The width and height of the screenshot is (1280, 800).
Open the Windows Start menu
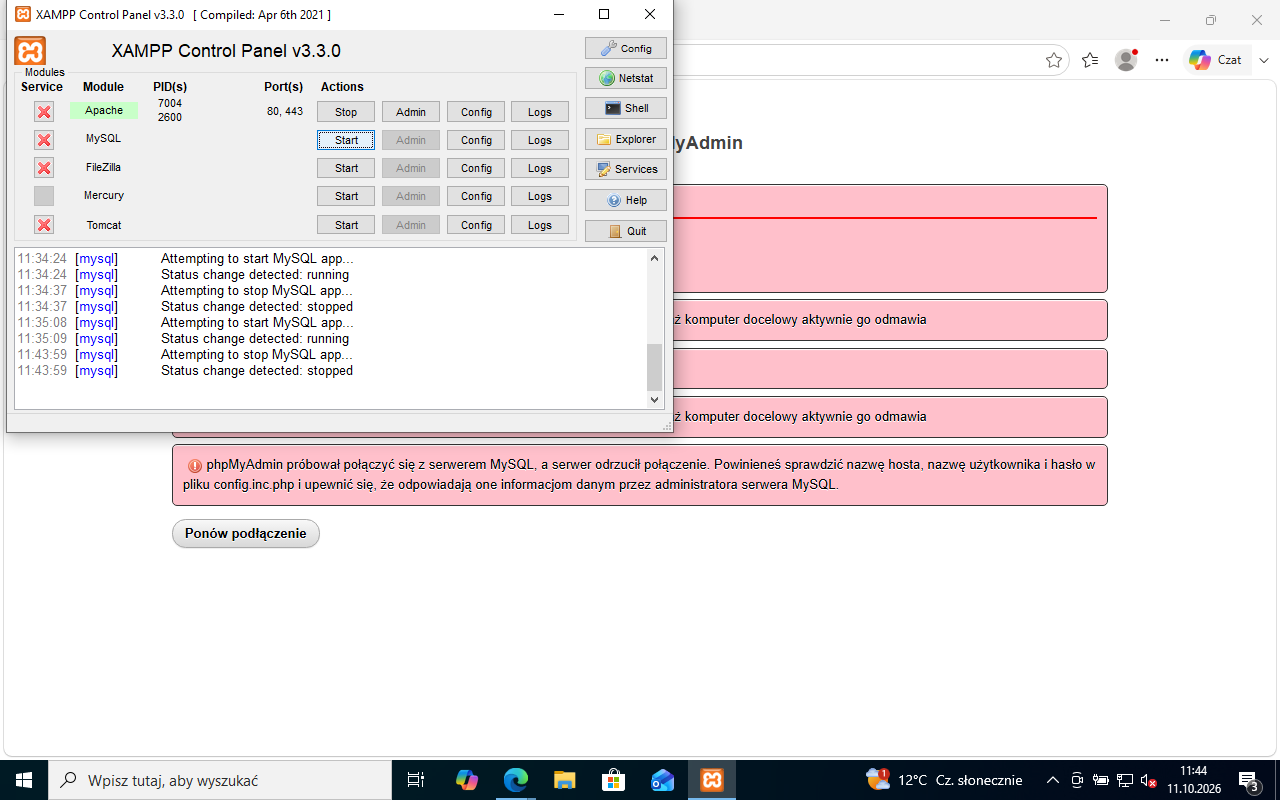click(x=24, y=780)
